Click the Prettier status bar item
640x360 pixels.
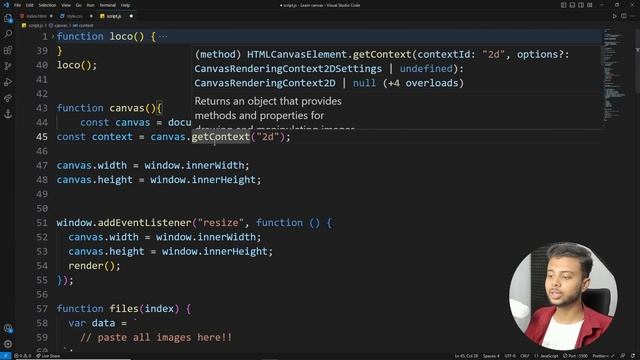603,356
